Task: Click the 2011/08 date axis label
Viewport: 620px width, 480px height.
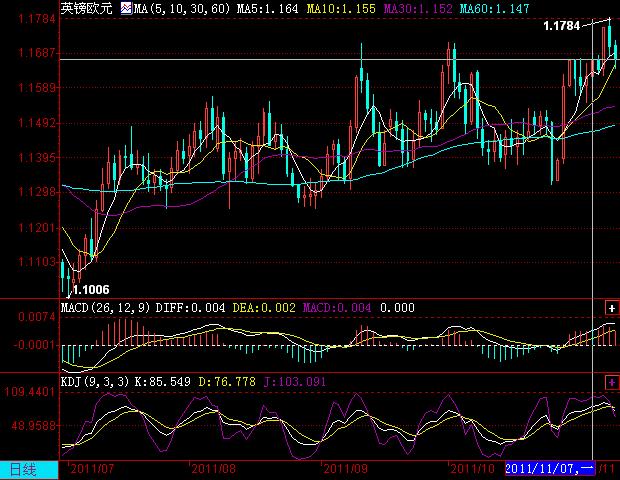Action: pos(214,469)
